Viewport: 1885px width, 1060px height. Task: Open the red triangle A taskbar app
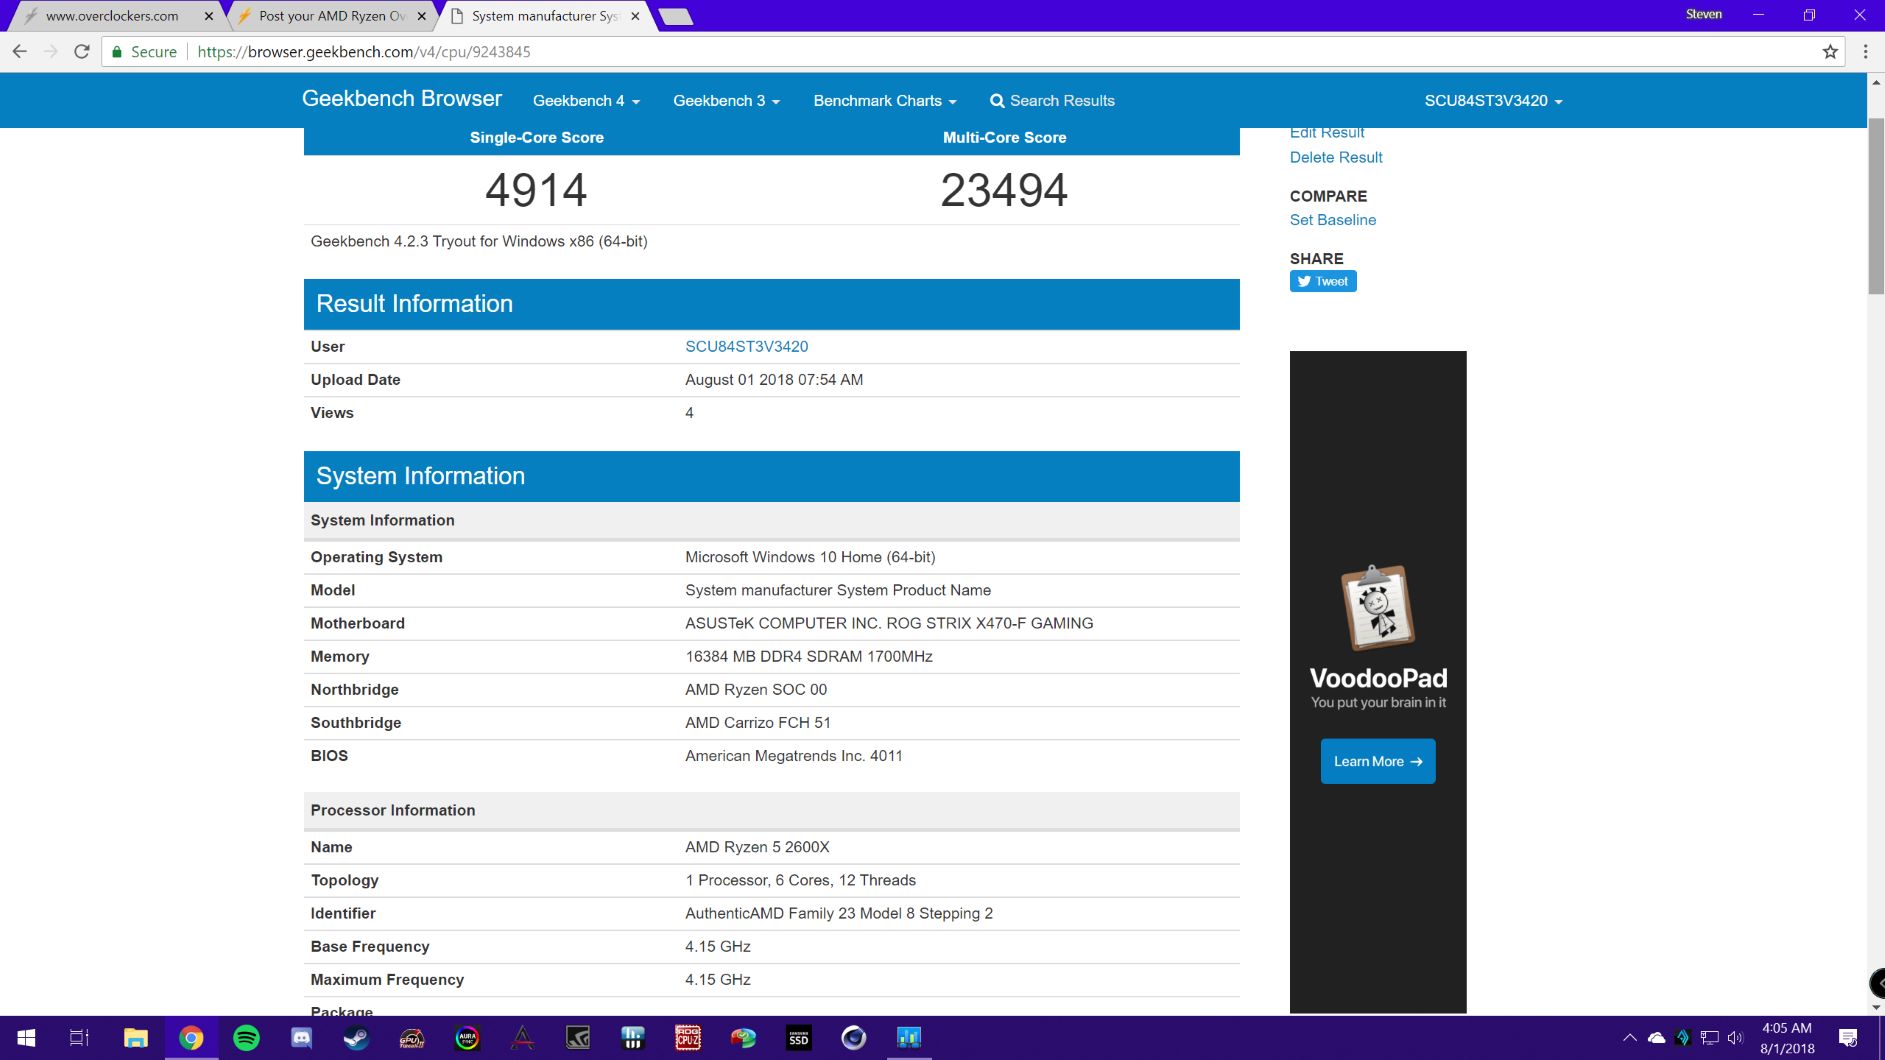(522, 1038)
